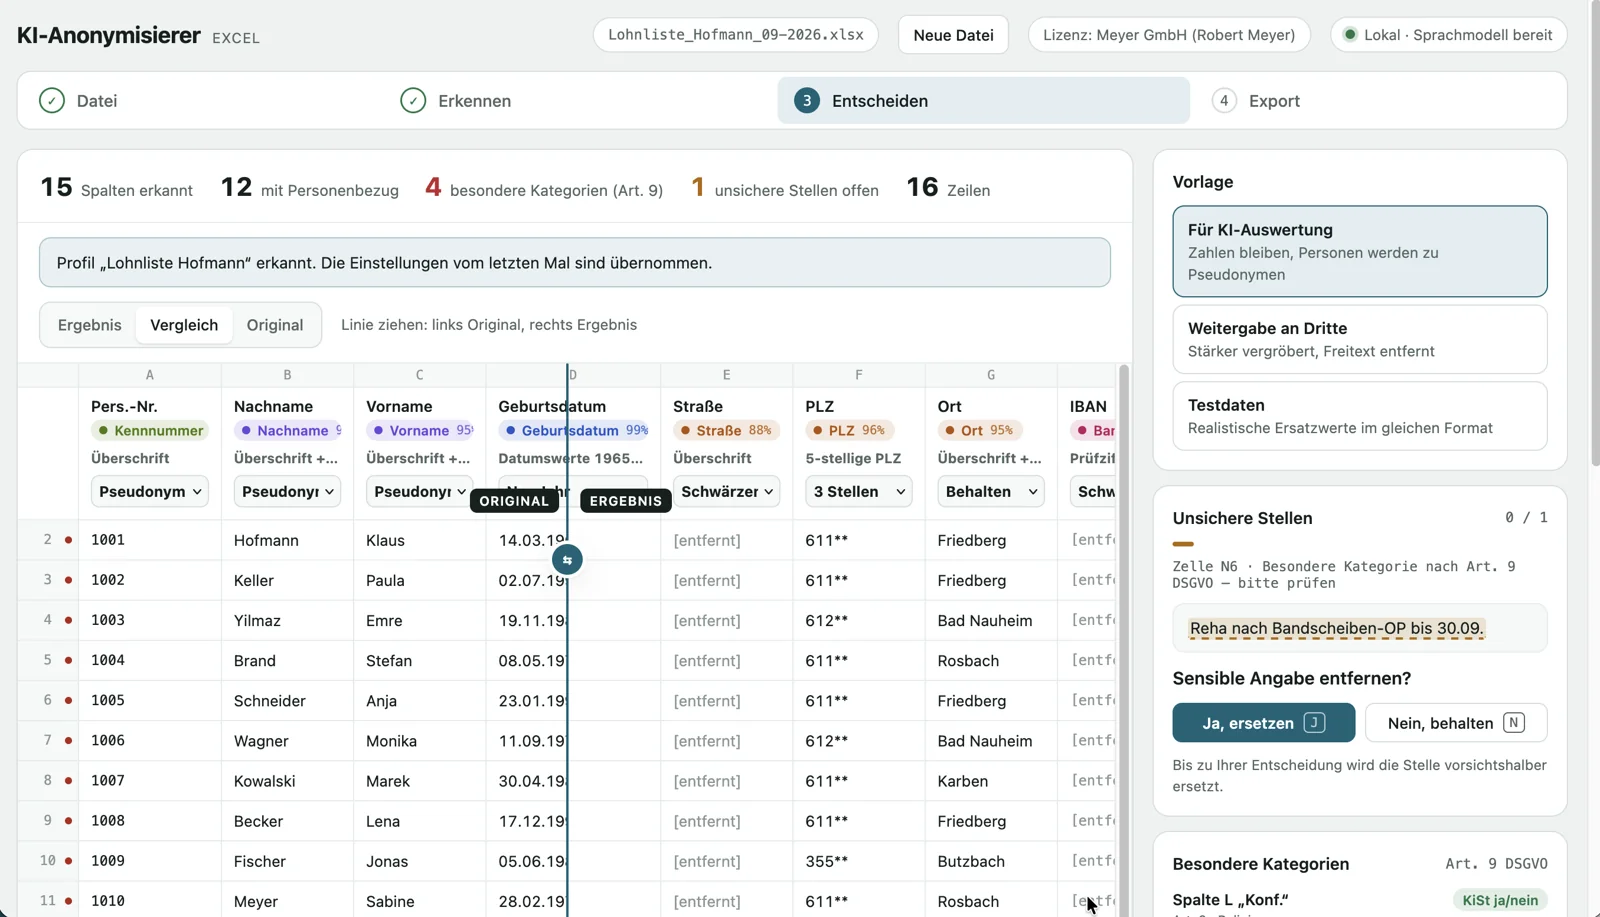The height and width of the screenshot is (917, 1600).
Task: Click the Straße 88% classification tag
Action: point(727,431)
